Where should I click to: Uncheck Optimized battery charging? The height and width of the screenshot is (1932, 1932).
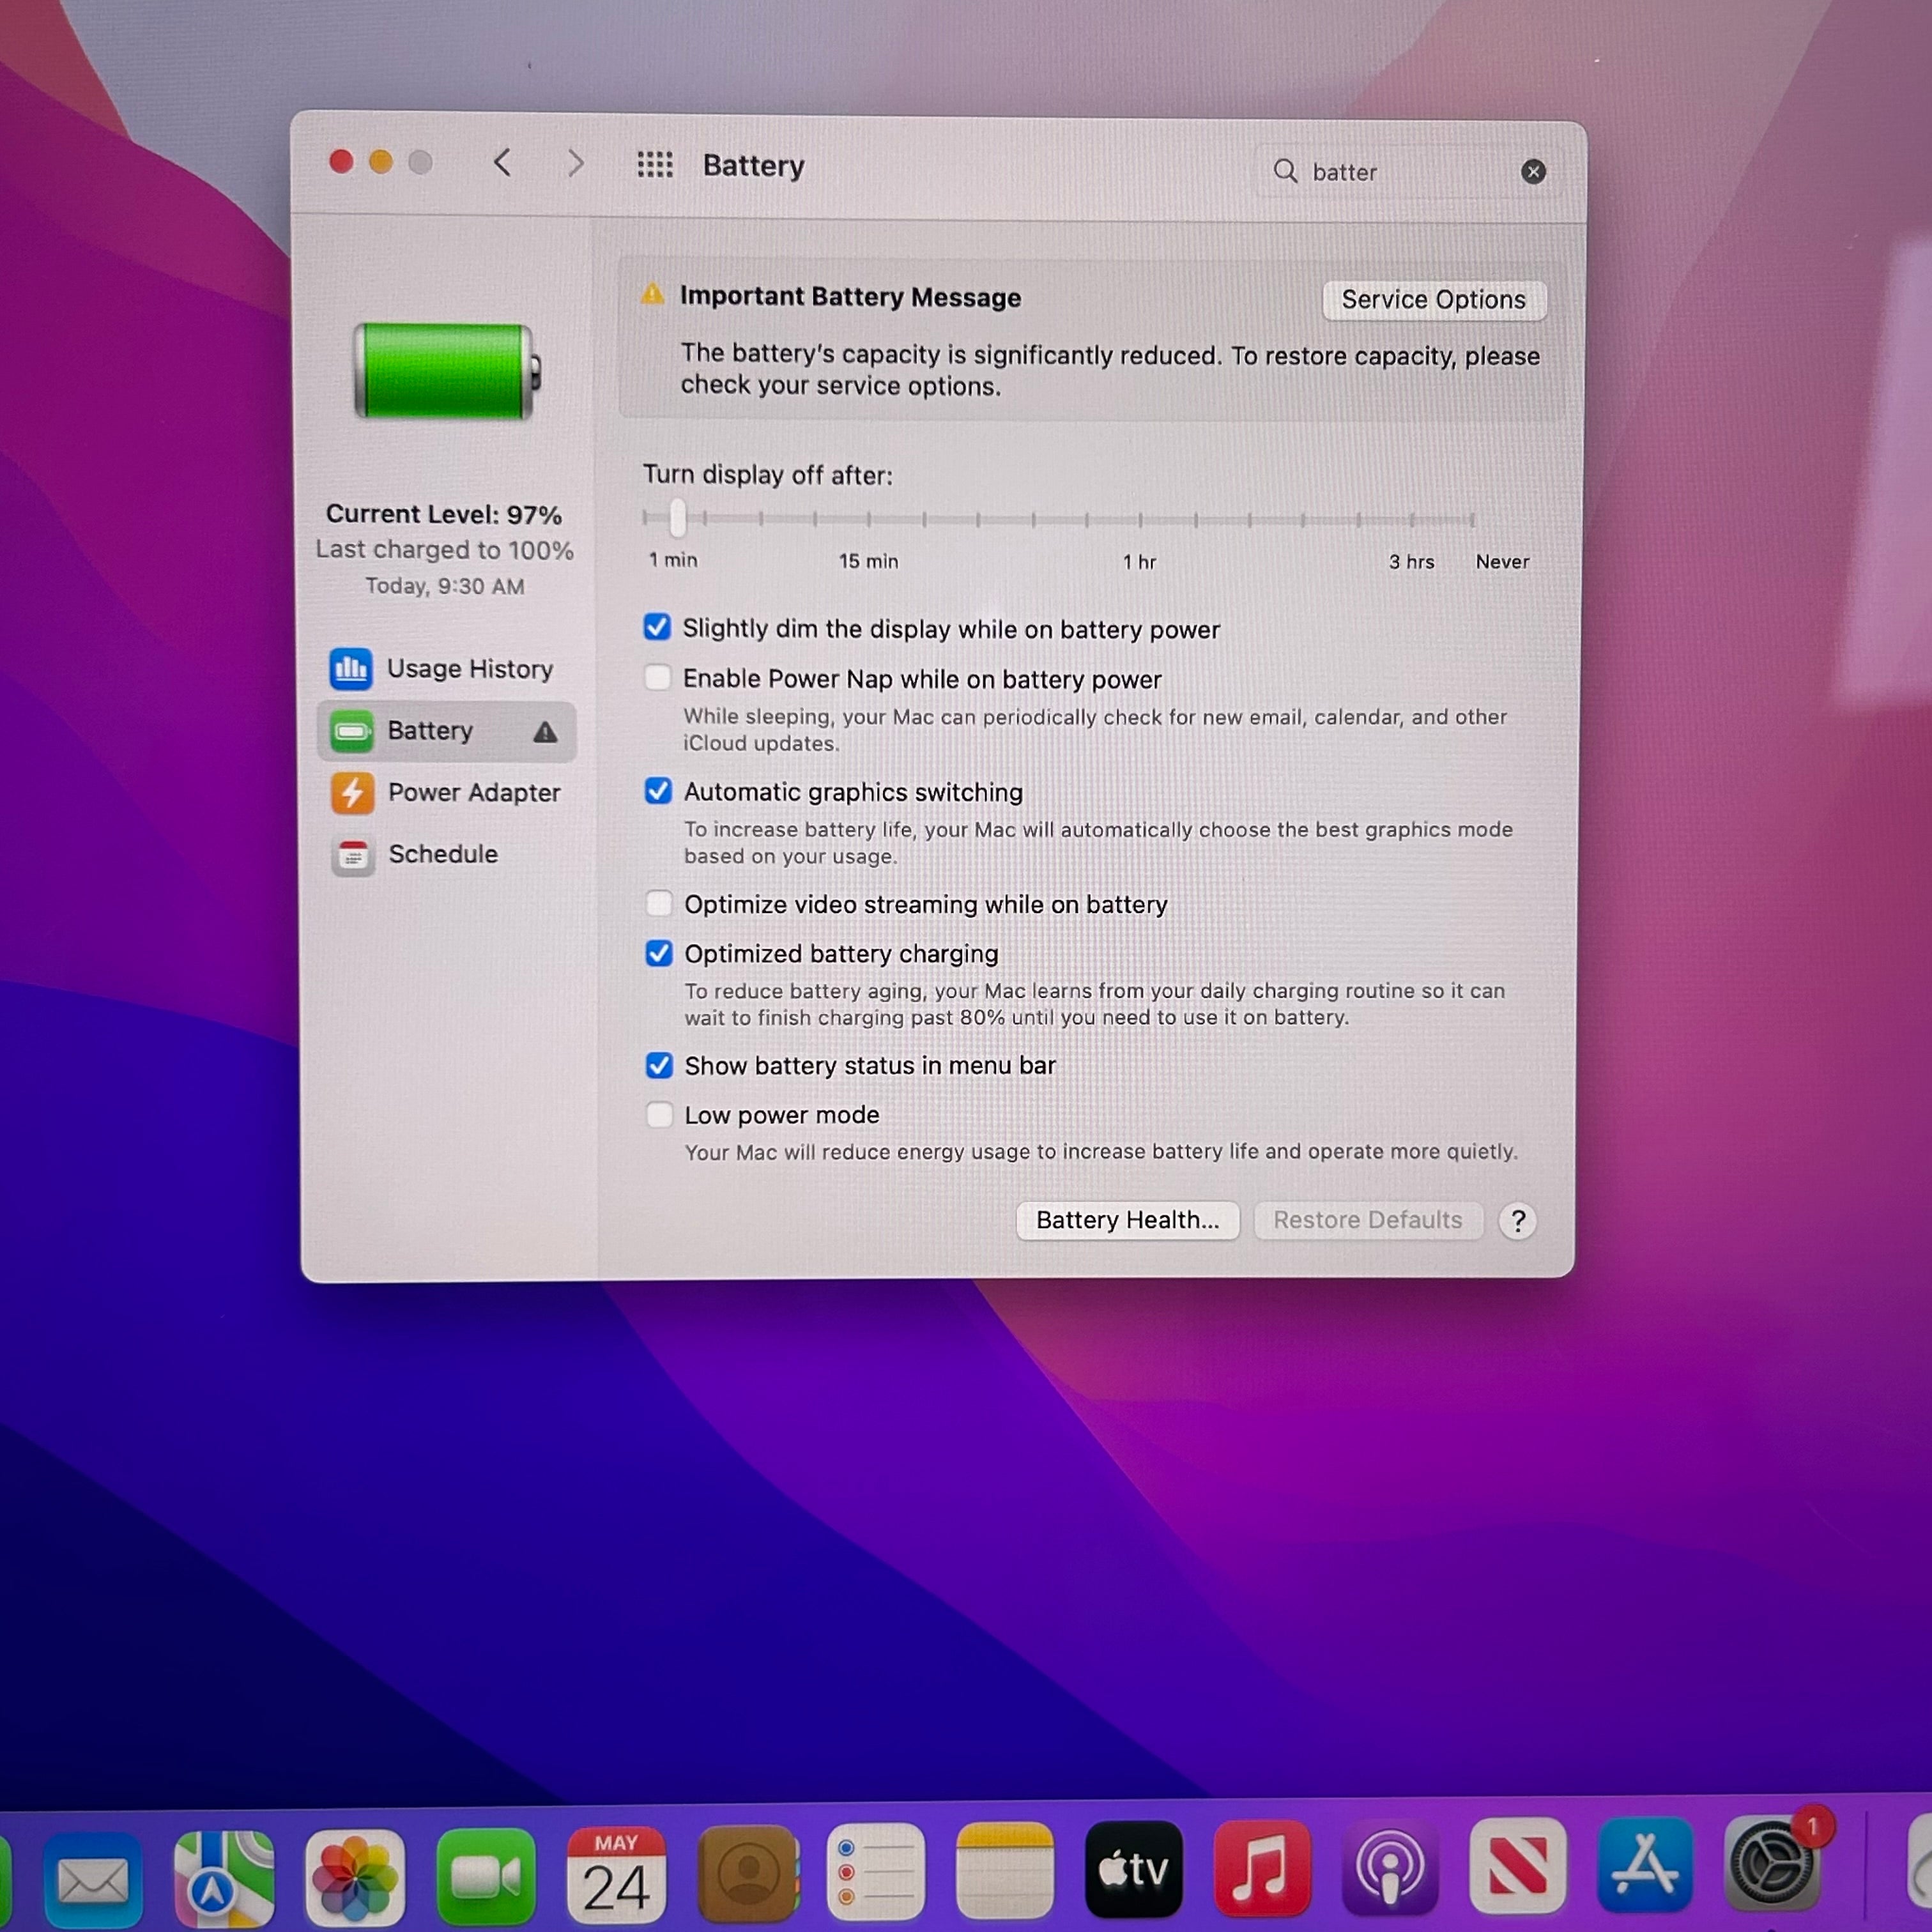point(658,953)
